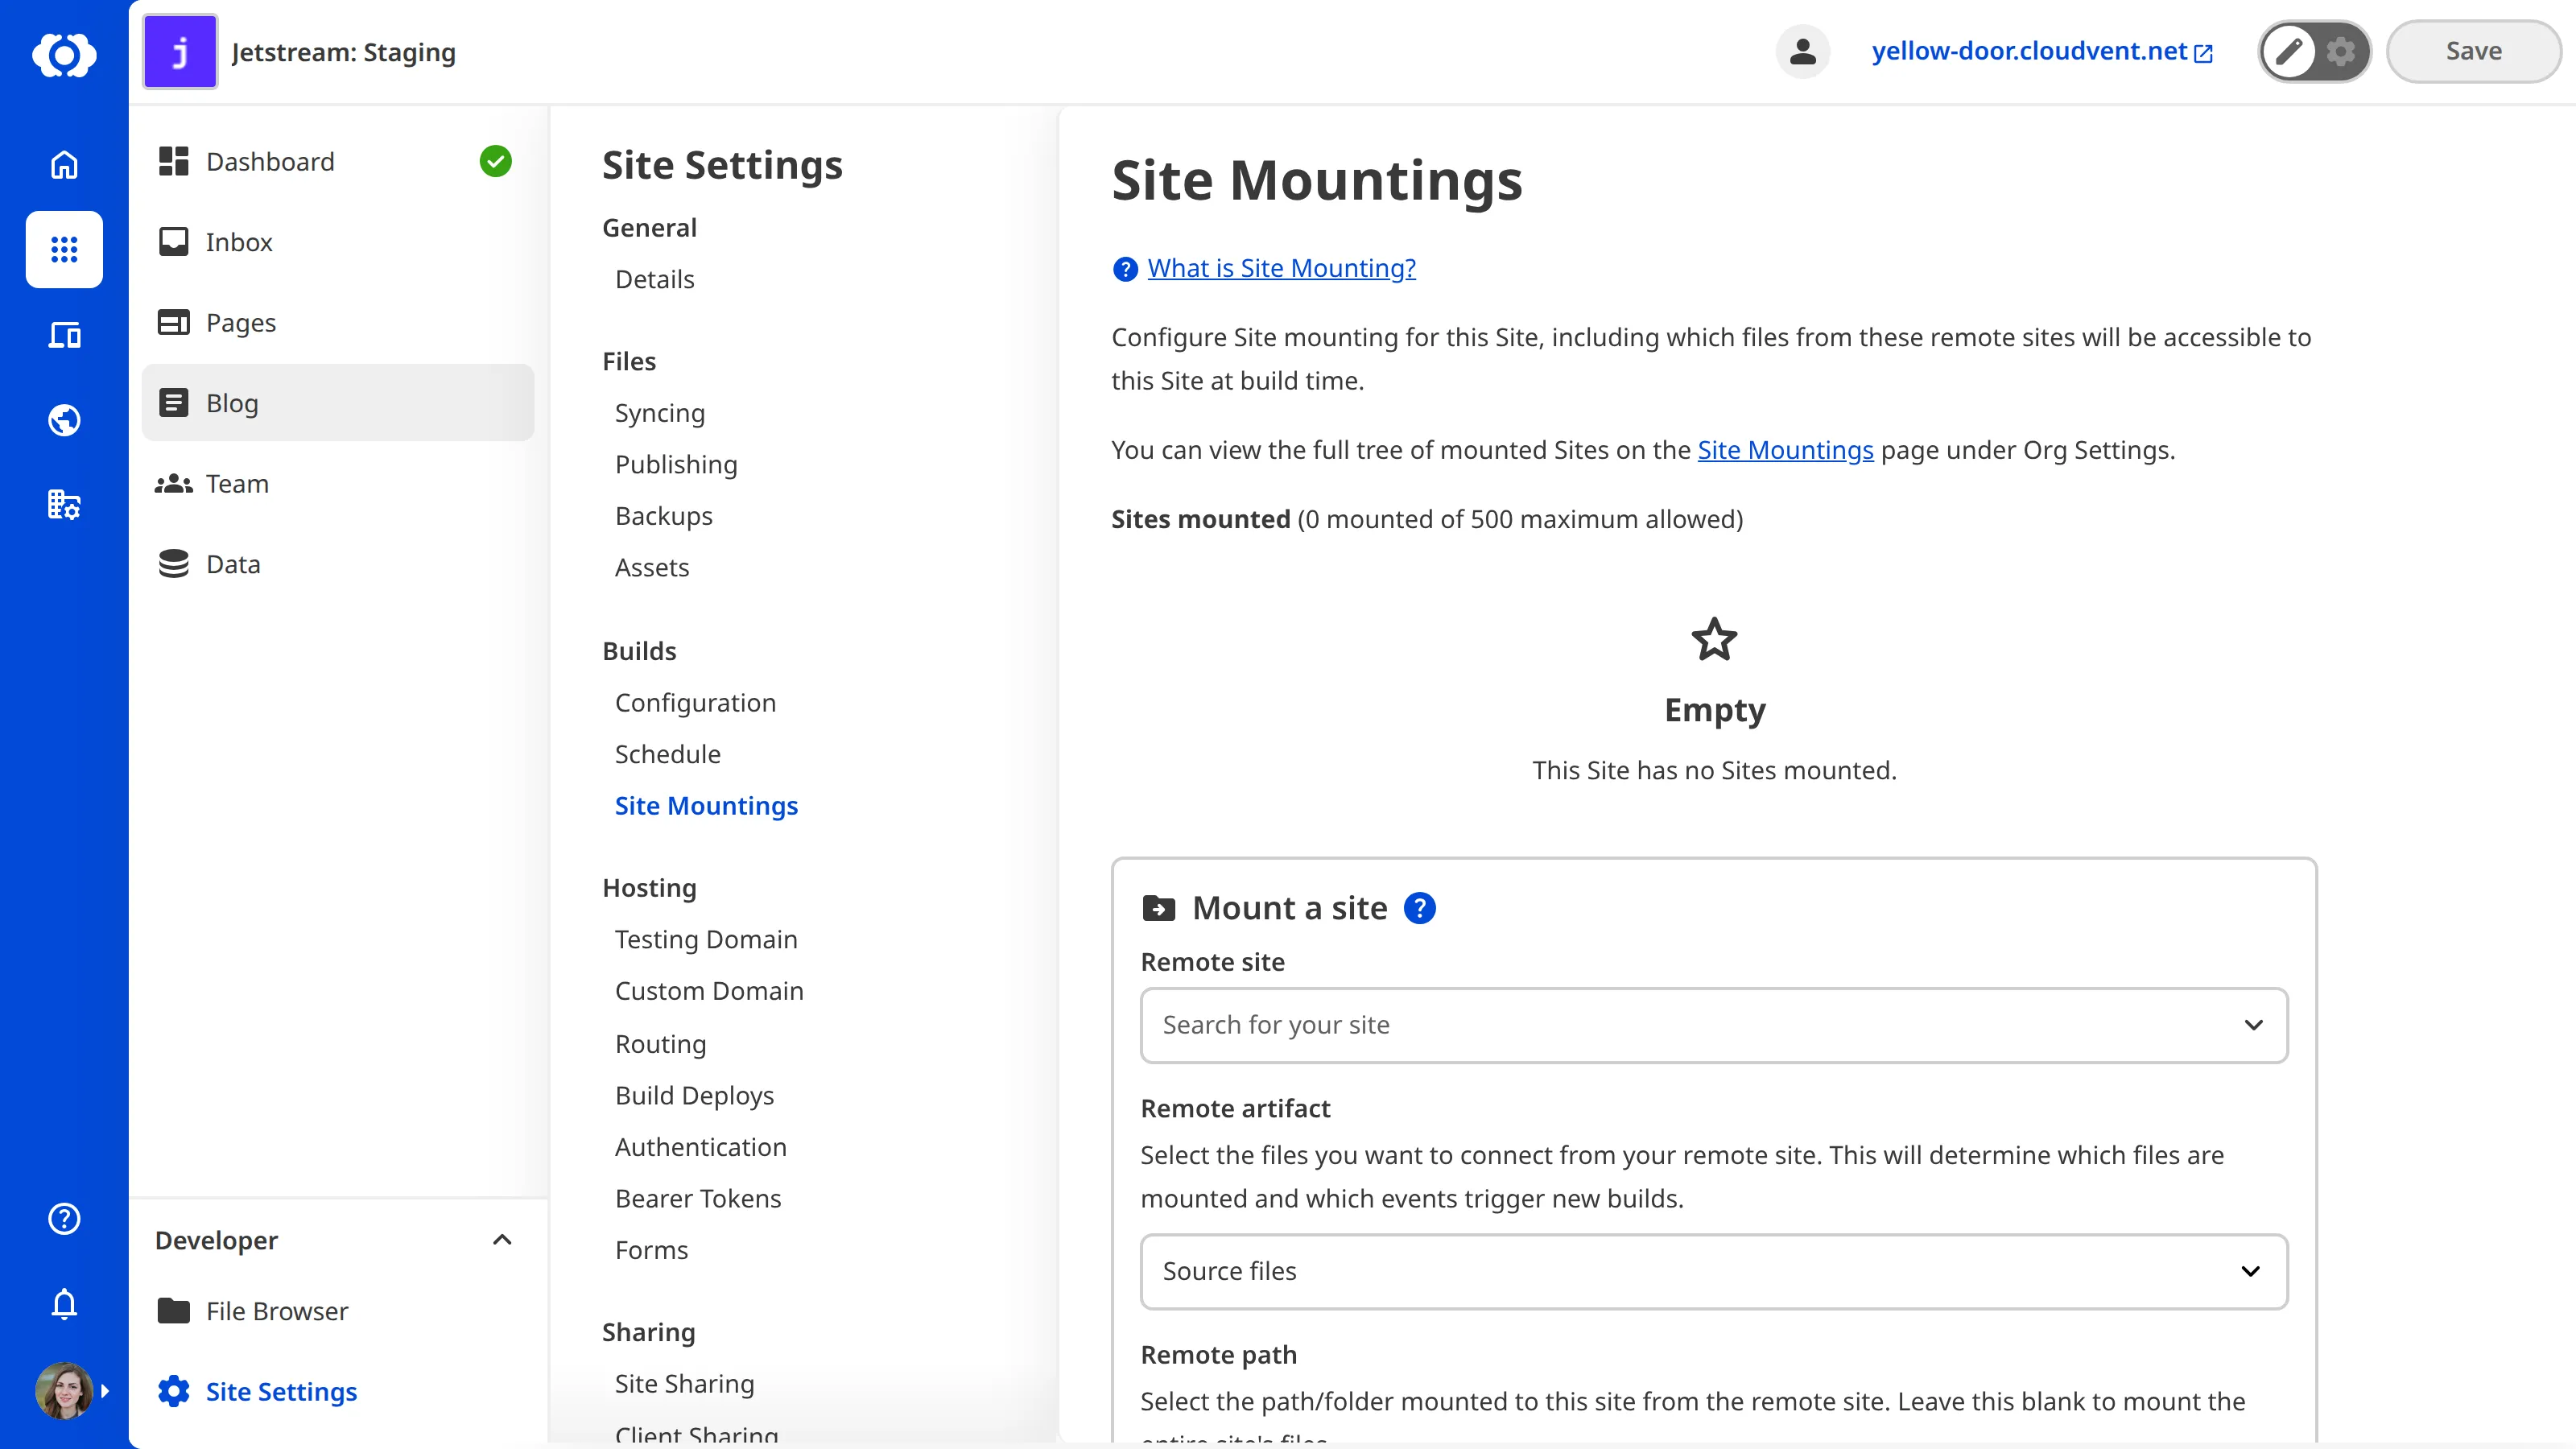Viewport: 2576px width, 1449px height.
Task: Click the Save button
Action: click(2473, 51)
